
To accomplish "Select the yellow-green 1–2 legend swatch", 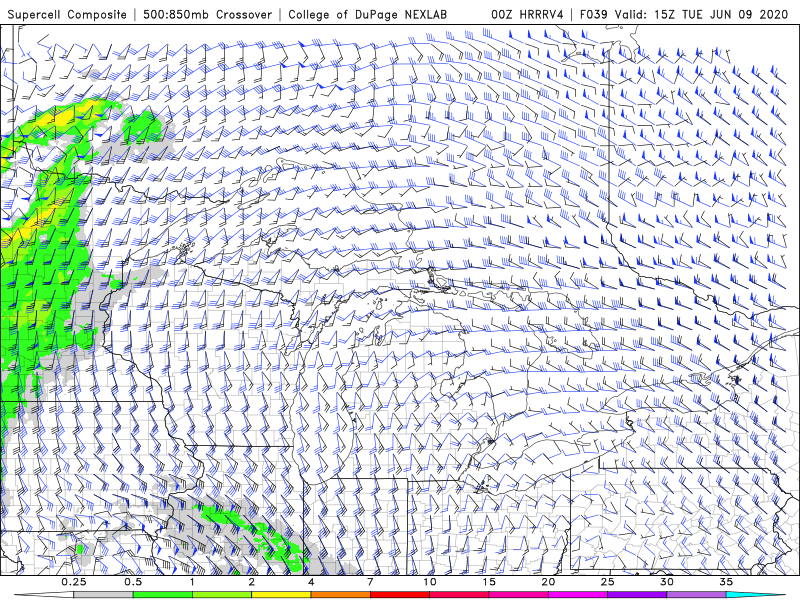I will pyautogui.click(x=222, y=595).
